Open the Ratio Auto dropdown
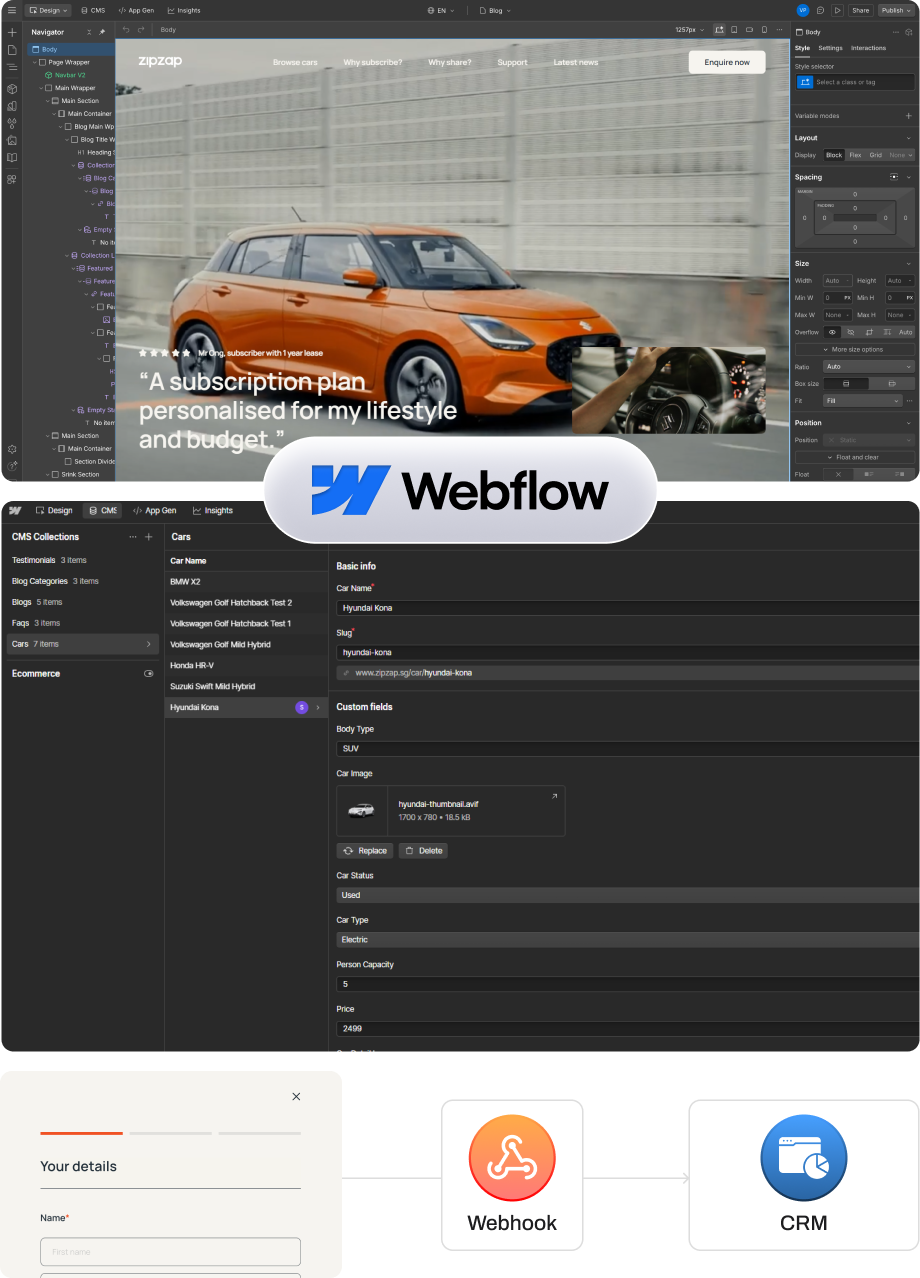This screenshot has height=1278, width=920. point(868,367)
